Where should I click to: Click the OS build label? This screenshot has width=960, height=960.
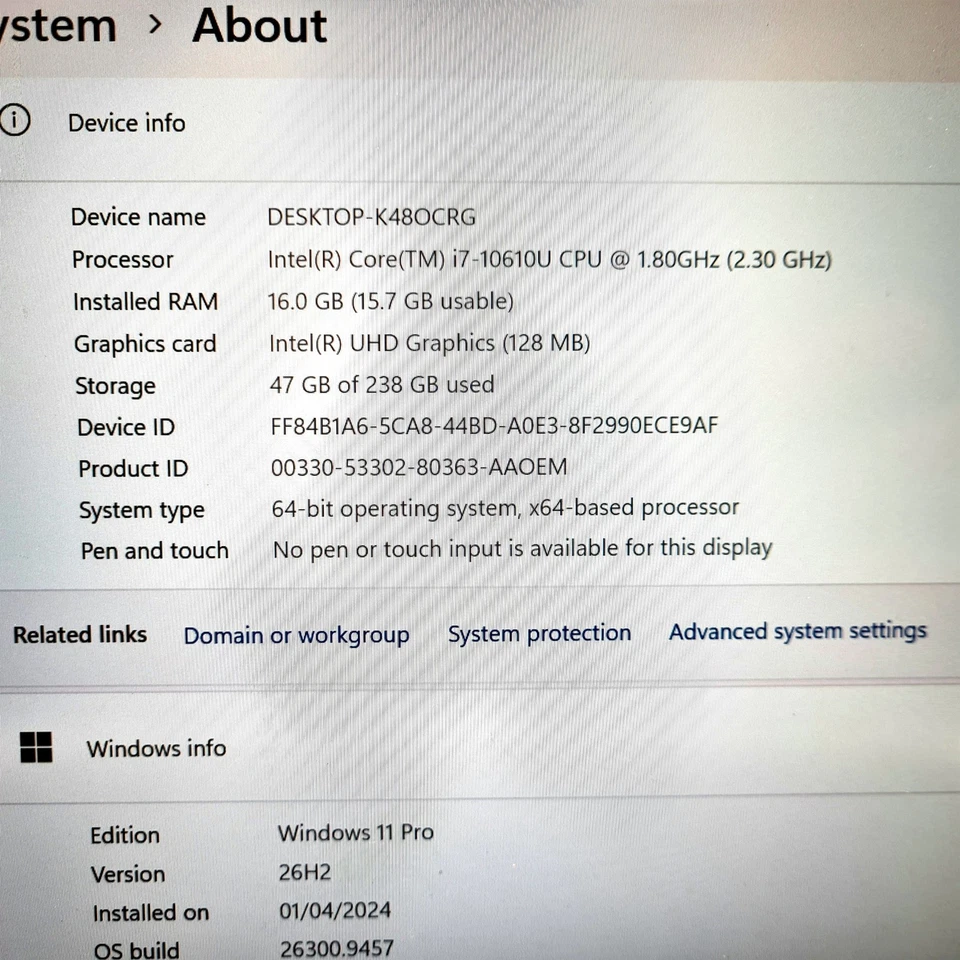tap(136, 950)
